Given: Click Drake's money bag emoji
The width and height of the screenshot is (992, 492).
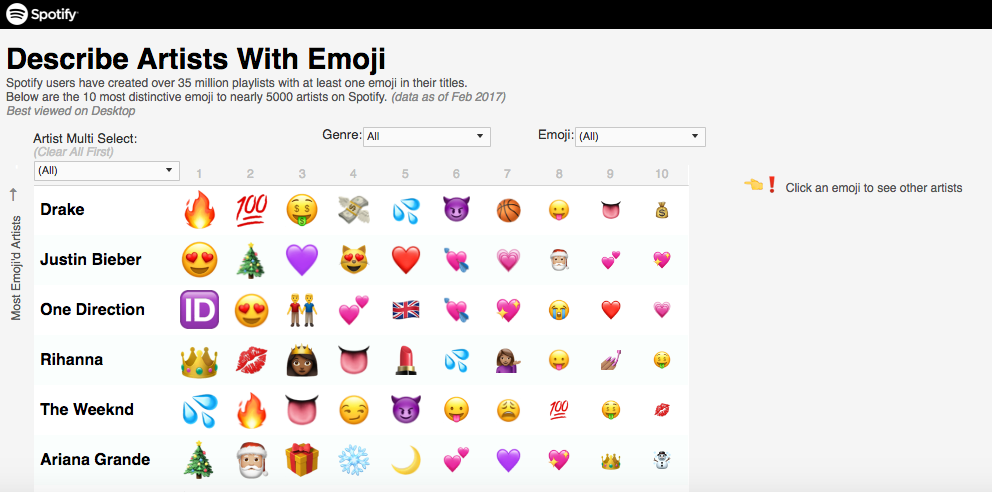Looking at the screenshot, I should tap(662, 211).
